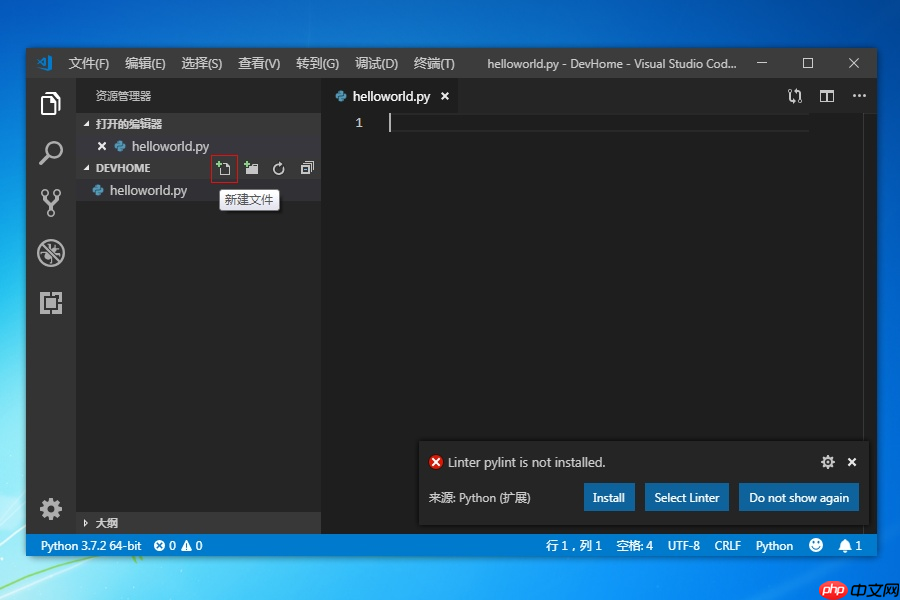Refresh the Explorer with the refresh icon
This screenshot has width=900, height=600.
[x=278, y=167]
